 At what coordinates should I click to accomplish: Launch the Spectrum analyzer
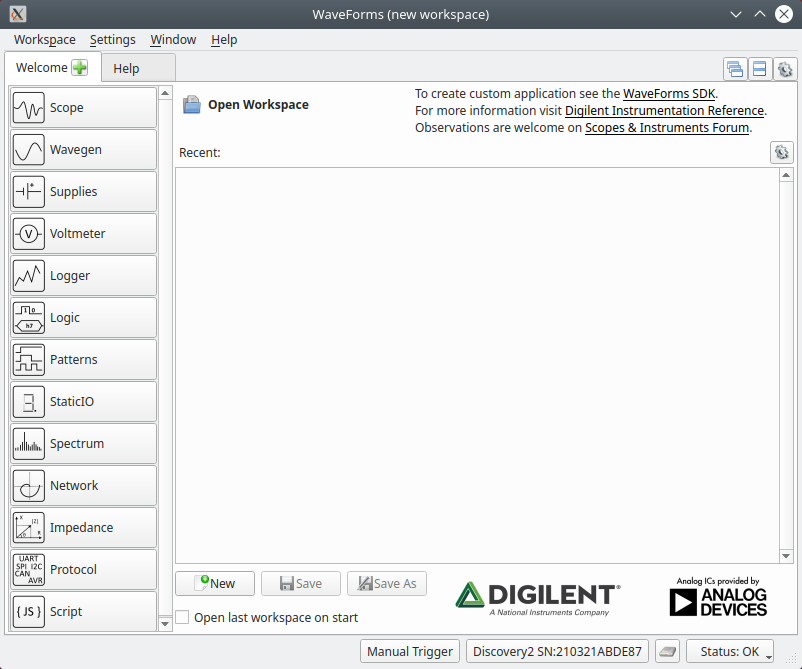coord(83,443)
